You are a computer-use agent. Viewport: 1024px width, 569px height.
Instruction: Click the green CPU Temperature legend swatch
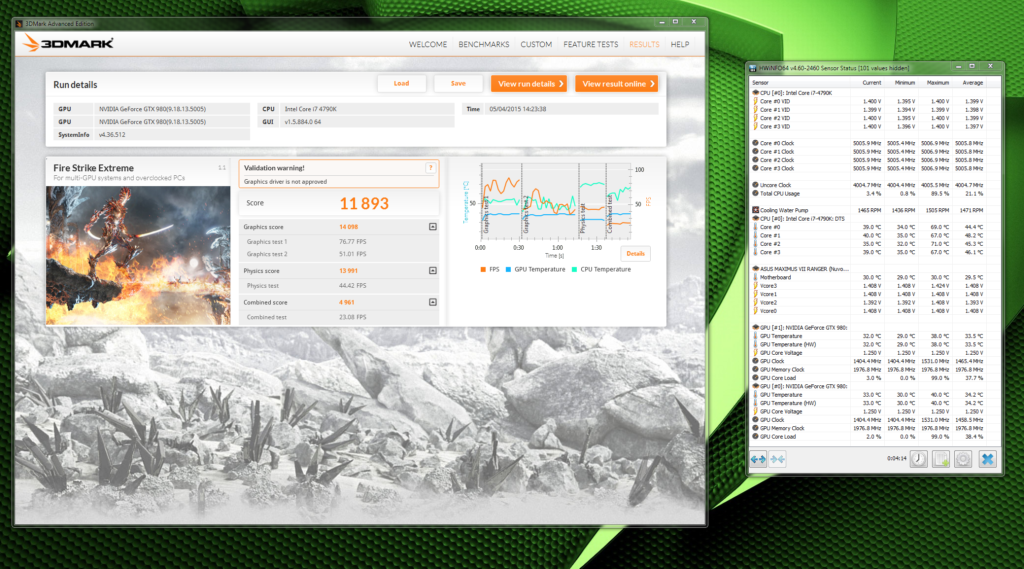(x=574, y=269)
